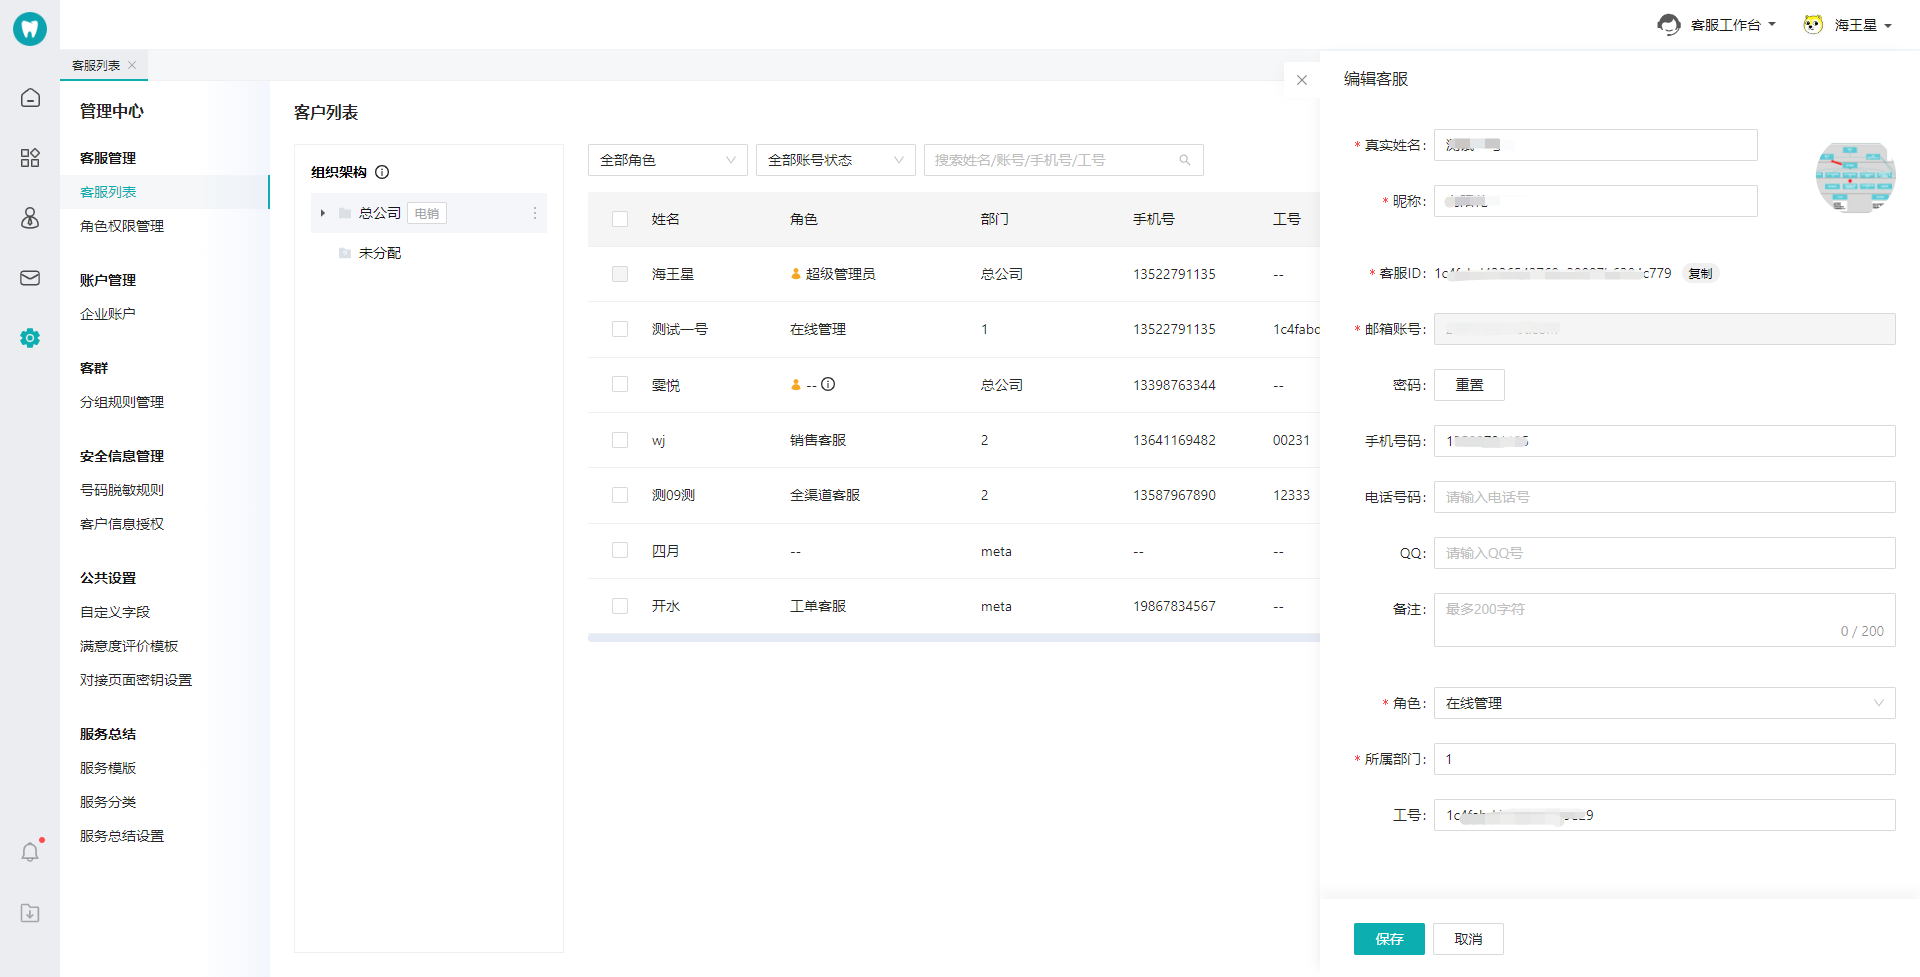Viewport: 1920px width, 977px height.
Task: Open the settings gear icon in left rail
Action: [30, 338]
